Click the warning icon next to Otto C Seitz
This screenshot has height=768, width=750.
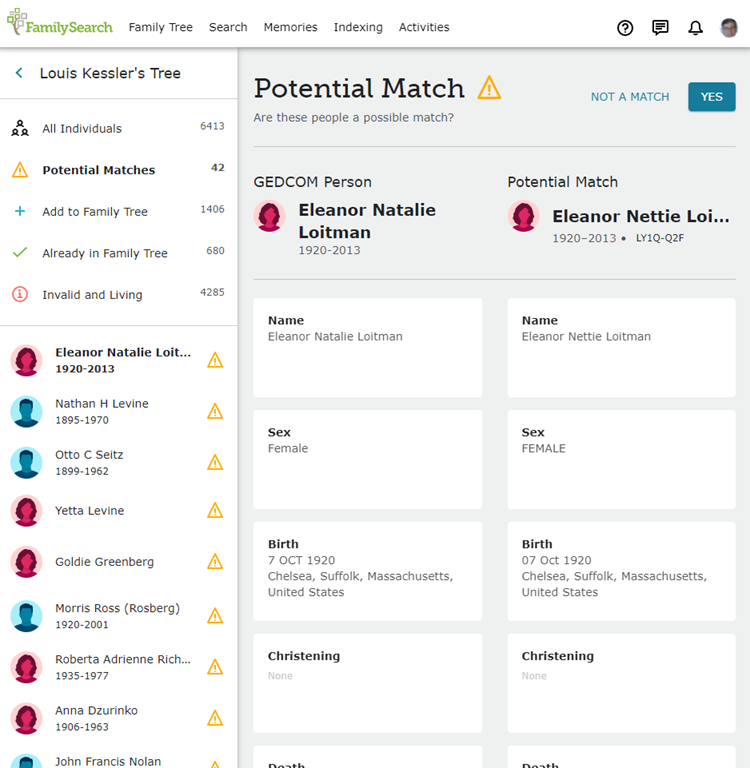coord(215,462)
